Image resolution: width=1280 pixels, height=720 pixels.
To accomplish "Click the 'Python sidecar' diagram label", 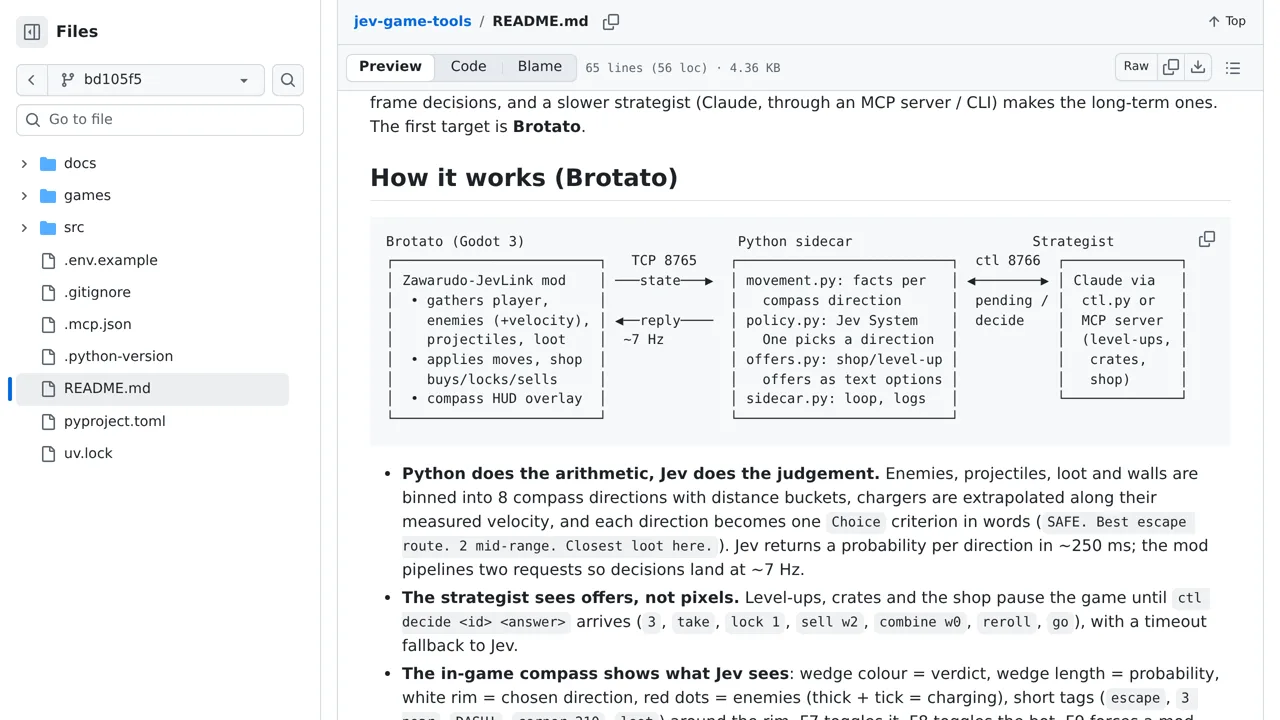I will (795, 242).
